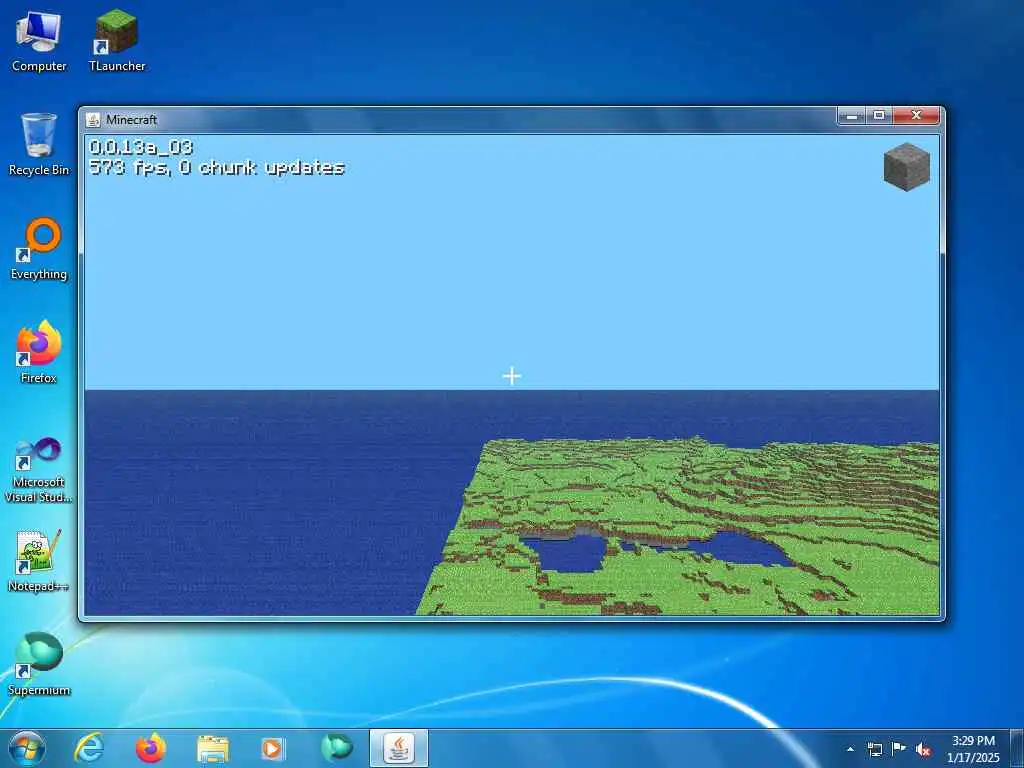Click the muted volume tray icon

click(x=923, y=749)
